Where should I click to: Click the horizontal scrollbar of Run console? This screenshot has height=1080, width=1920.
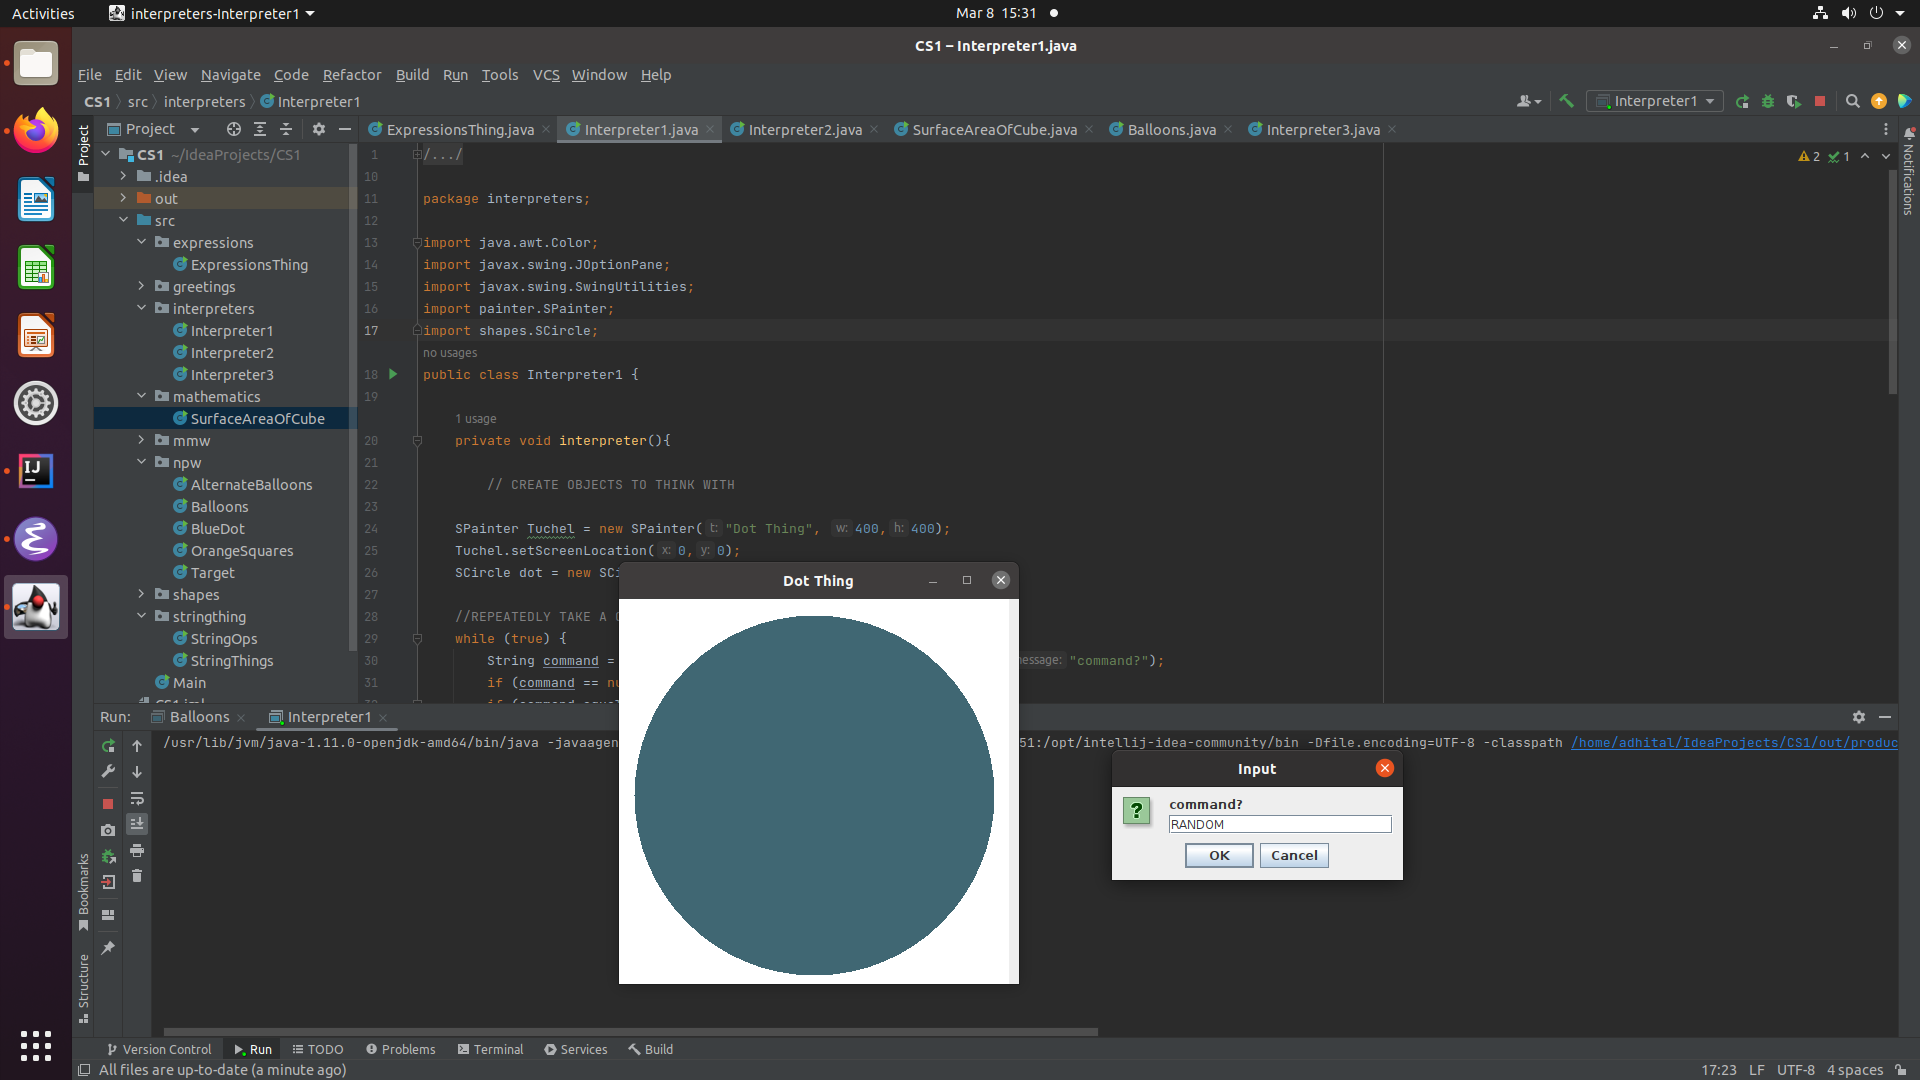click(x=630, y=1031)
